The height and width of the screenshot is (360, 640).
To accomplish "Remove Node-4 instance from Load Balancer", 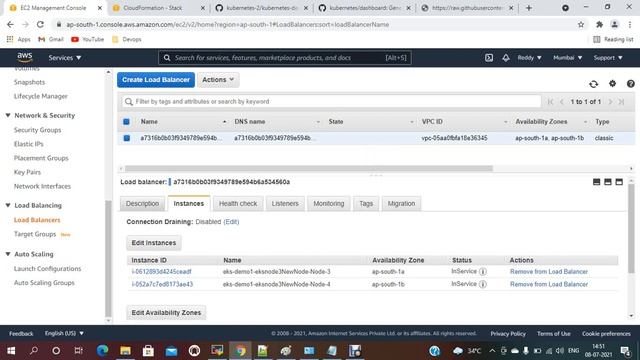I will click(549, 284).
